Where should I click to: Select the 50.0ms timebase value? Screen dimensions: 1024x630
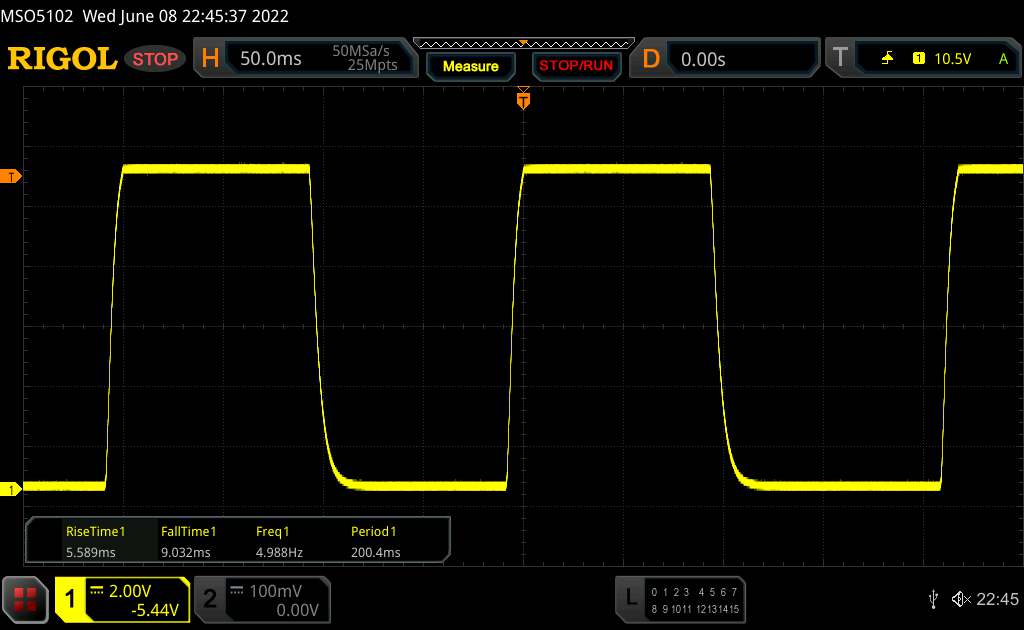tap(271, 59)
